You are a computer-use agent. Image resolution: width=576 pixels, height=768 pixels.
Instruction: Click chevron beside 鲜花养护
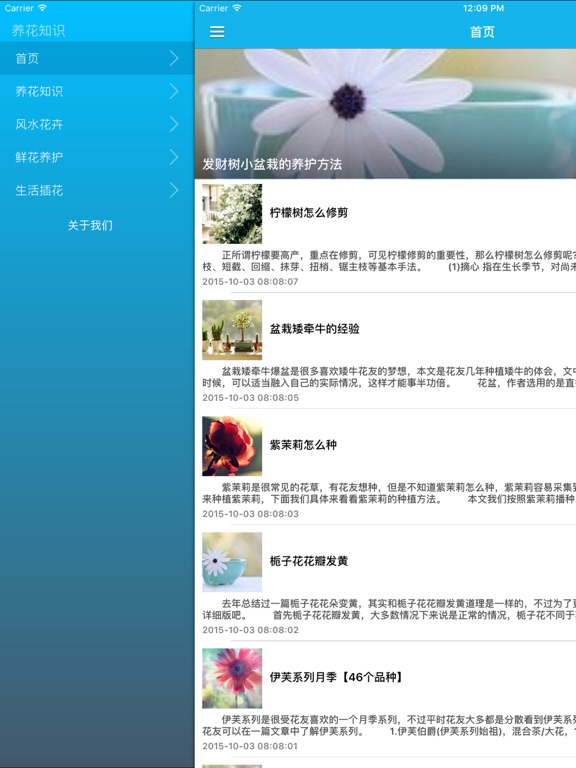[174, 157]
